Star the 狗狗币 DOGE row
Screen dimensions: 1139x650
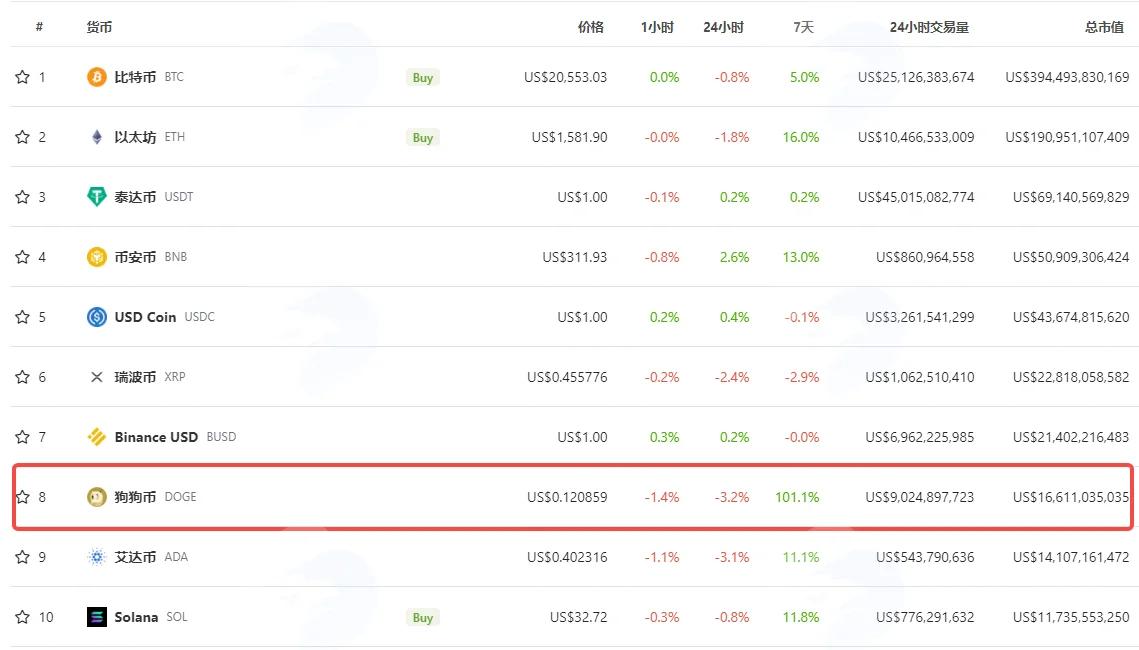(23, 497)
